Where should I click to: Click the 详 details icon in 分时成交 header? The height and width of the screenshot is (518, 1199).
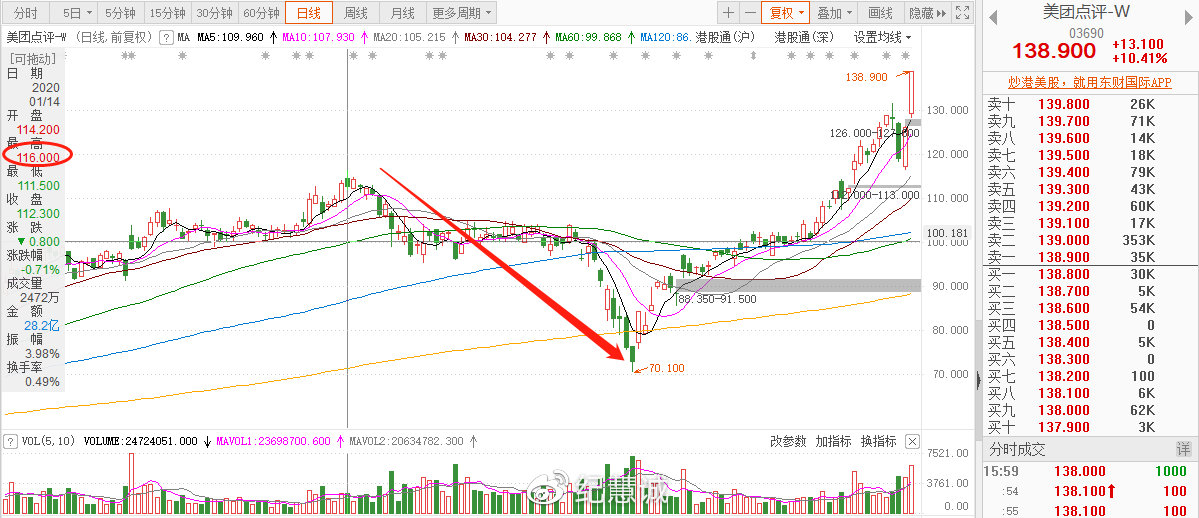pyautogui.click(x=1184, y=450)
